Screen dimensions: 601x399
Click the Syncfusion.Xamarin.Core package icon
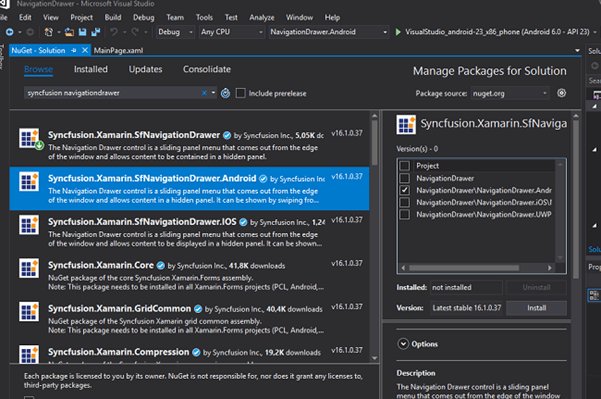[29, 268]
